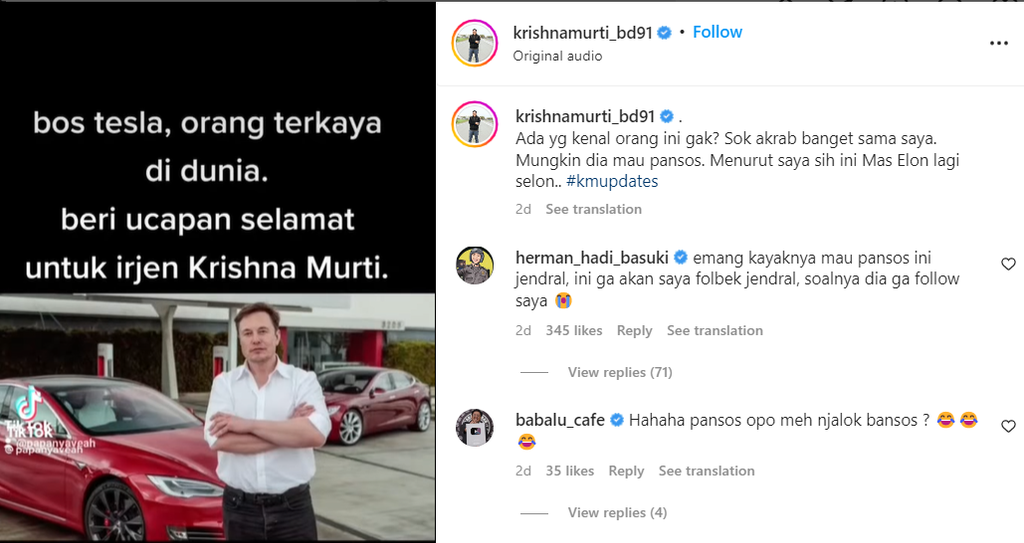Reply to babalu_cafe's comment
1024x543 pixels.
click(x=626, y=471)
